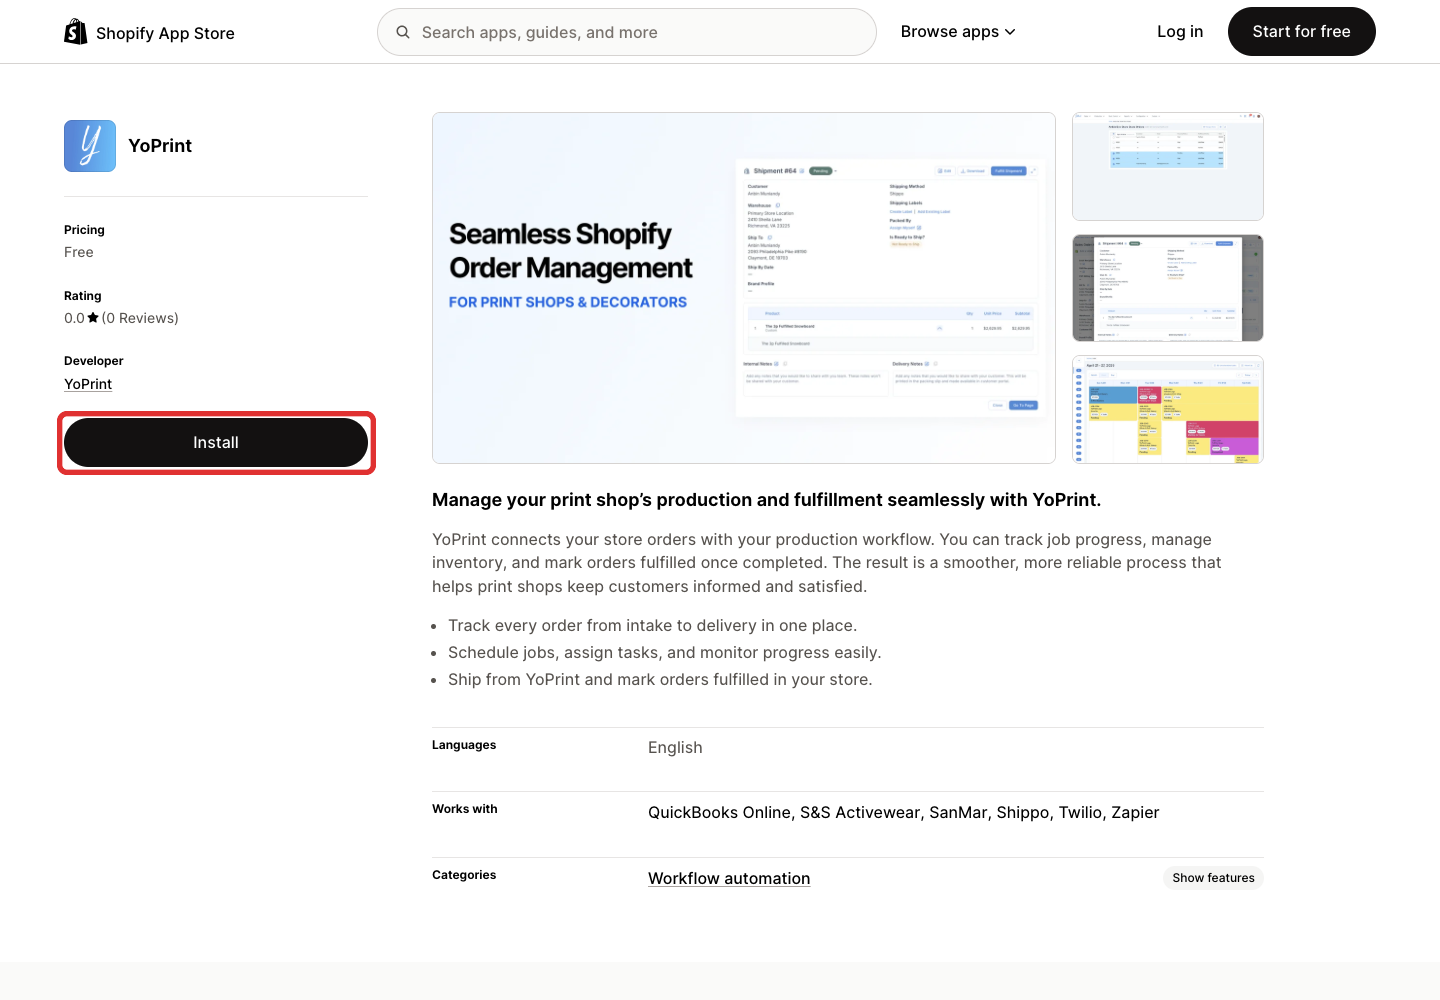Open the Log in link
1440x1000 pixels.
(1180, 32)
